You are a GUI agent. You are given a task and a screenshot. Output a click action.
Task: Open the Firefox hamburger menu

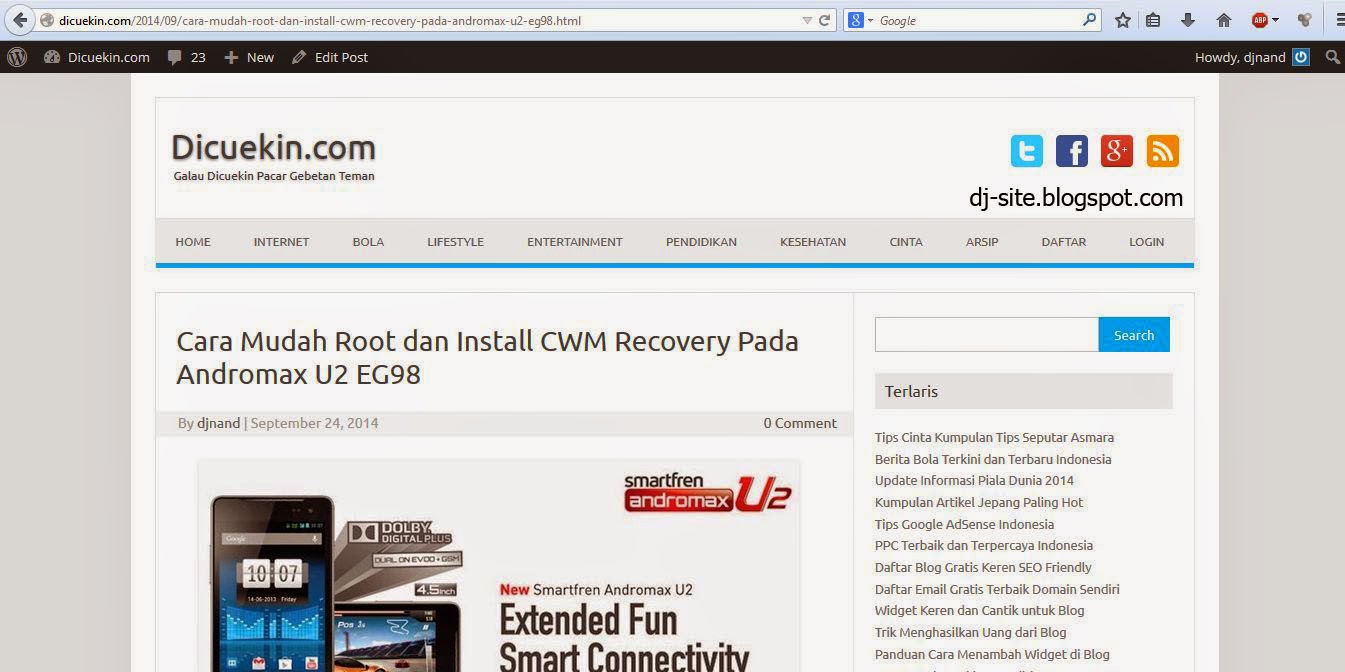tap(1340, 20)
